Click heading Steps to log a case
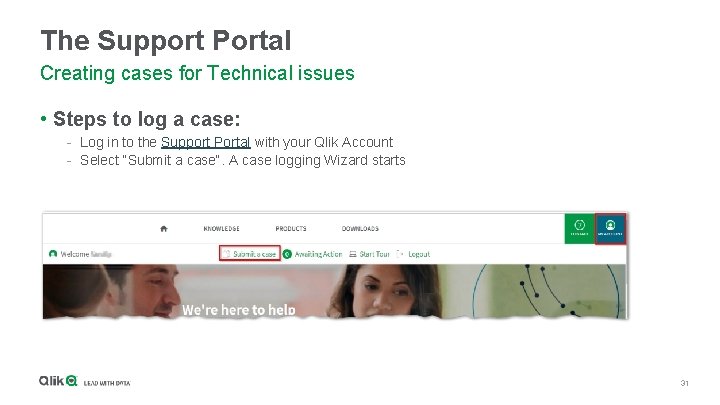720x405 pixels. coord(146,119)
